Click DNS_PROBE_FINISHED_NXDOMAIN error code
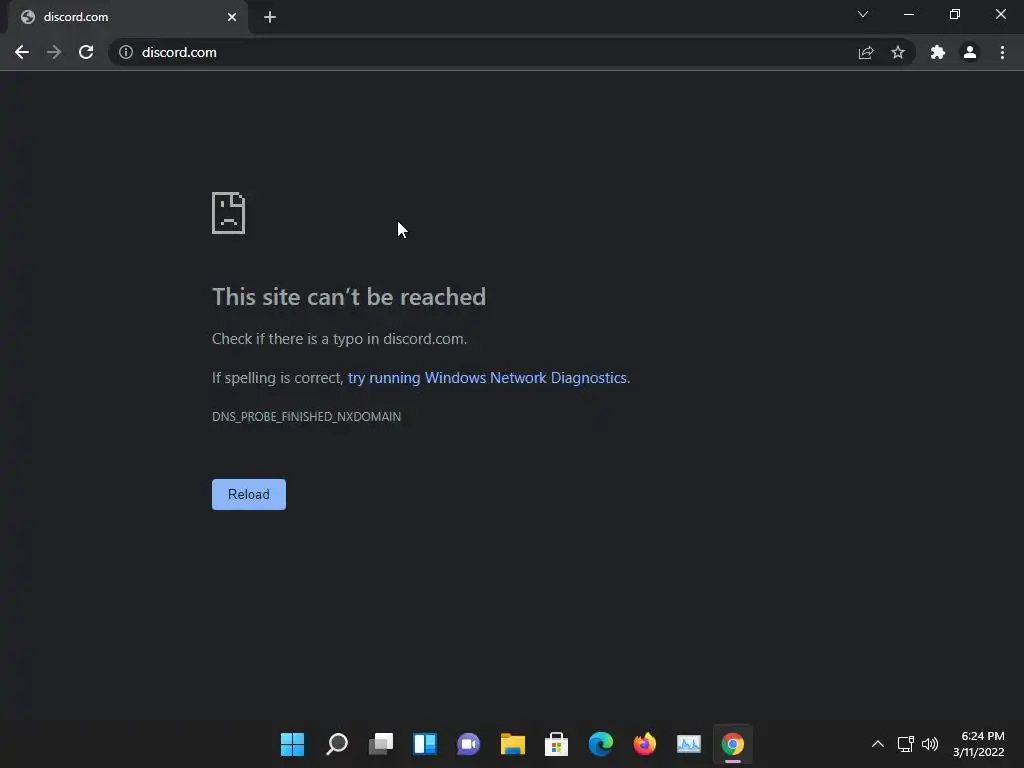 pos(306,417)
